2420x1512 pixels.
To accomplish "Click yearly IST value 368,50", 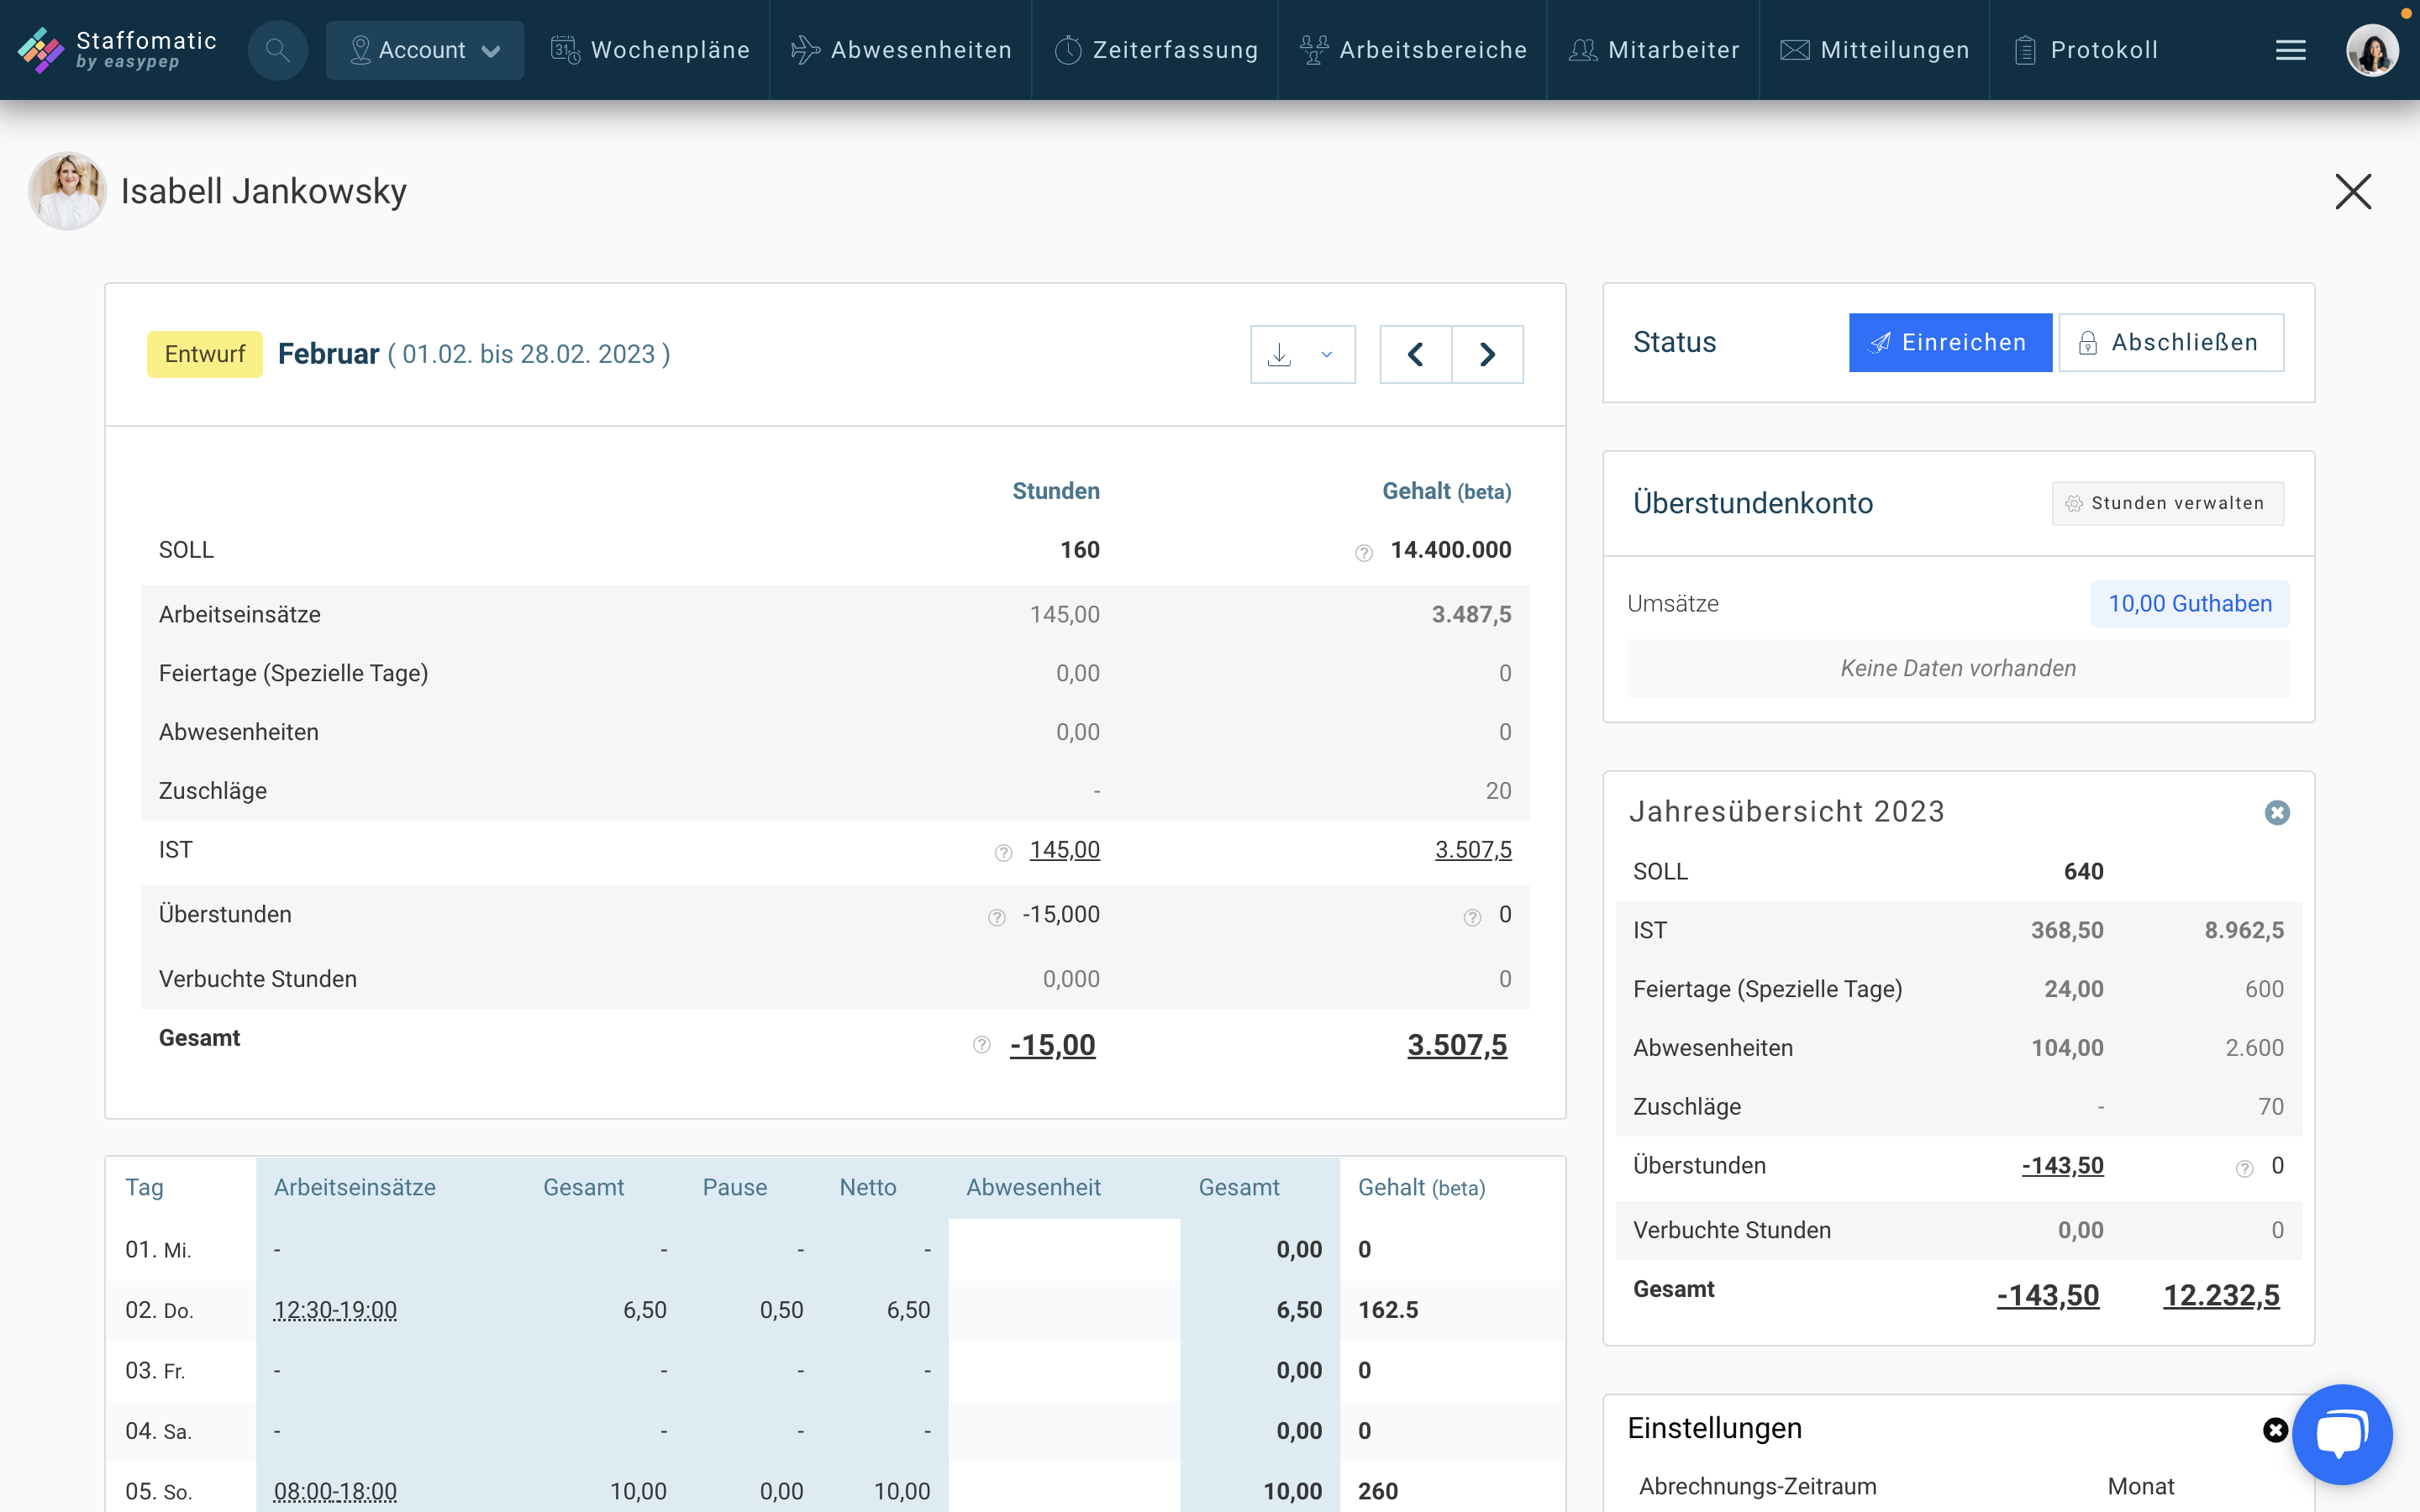I will pos(2067,930).
